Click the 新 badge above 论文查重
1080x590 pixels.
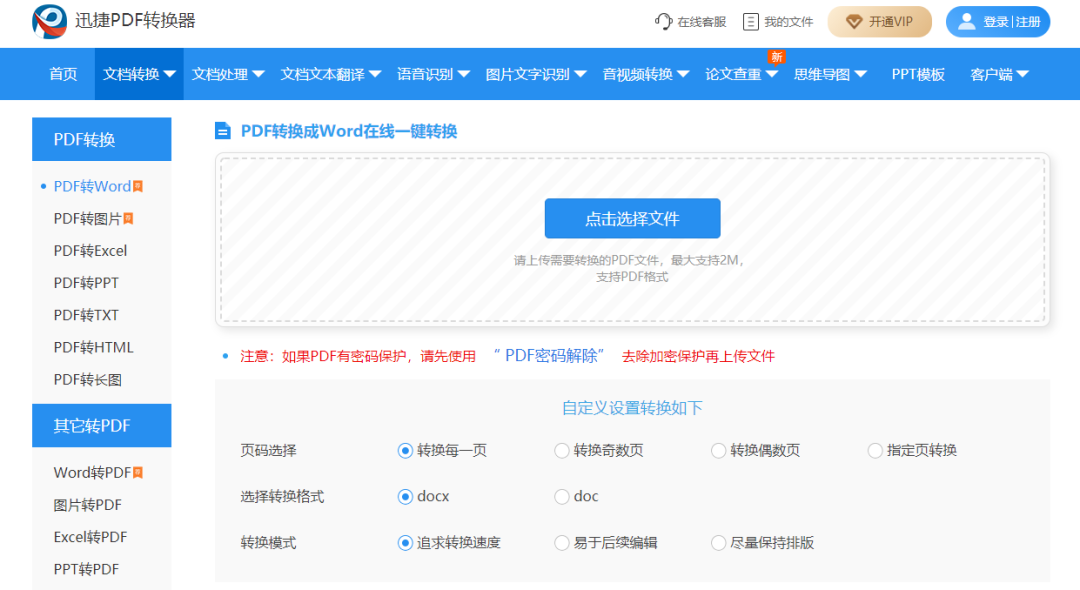pyautogui.click(x=777, y=58)
